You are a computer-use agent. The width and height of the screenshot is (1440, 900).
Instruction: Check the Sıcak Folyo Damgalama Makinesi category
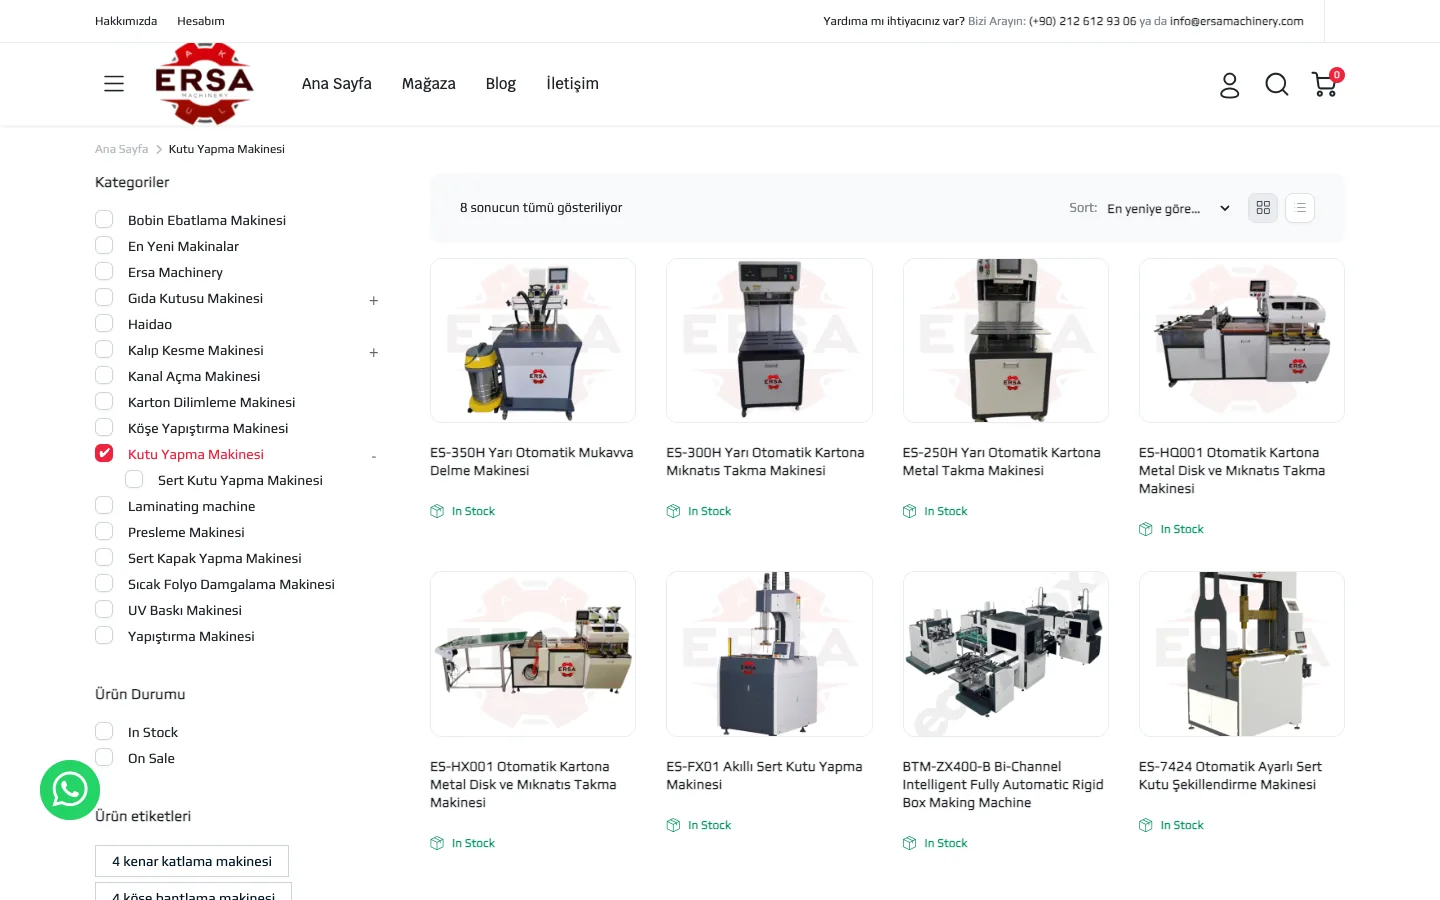coord(104,584)
